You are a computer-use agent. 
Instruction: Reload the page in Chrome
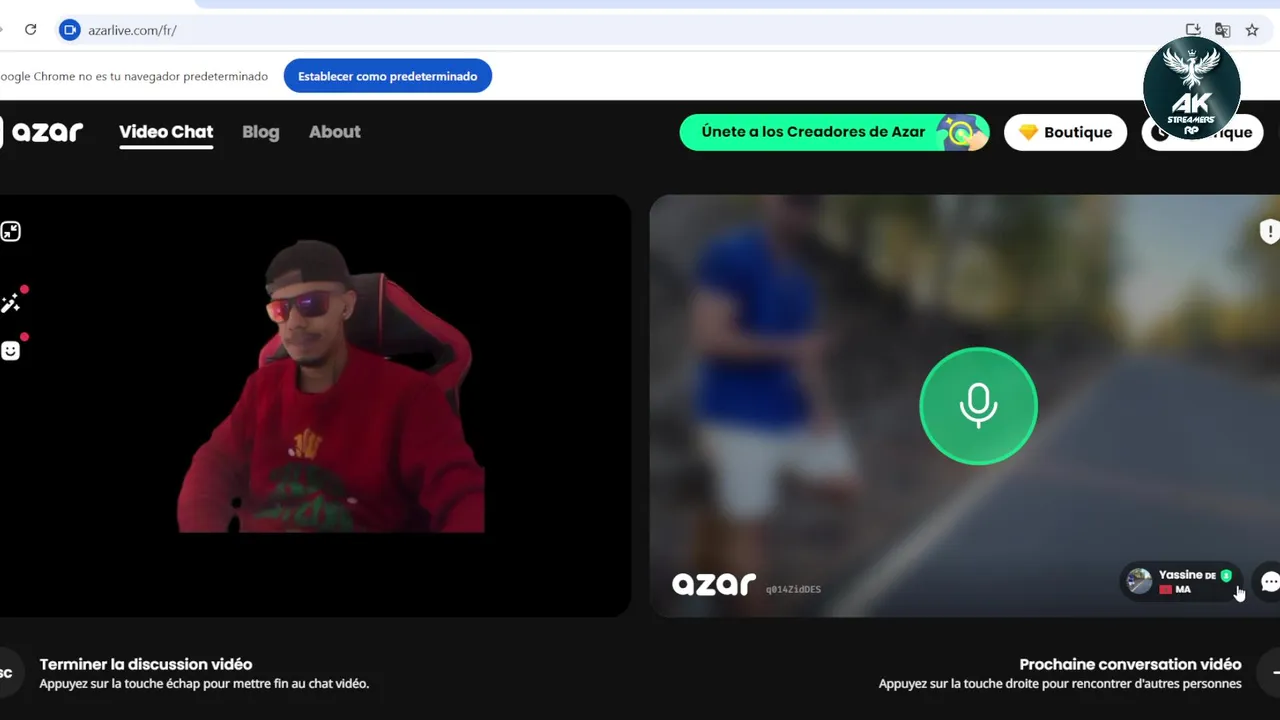coord(31,30)
